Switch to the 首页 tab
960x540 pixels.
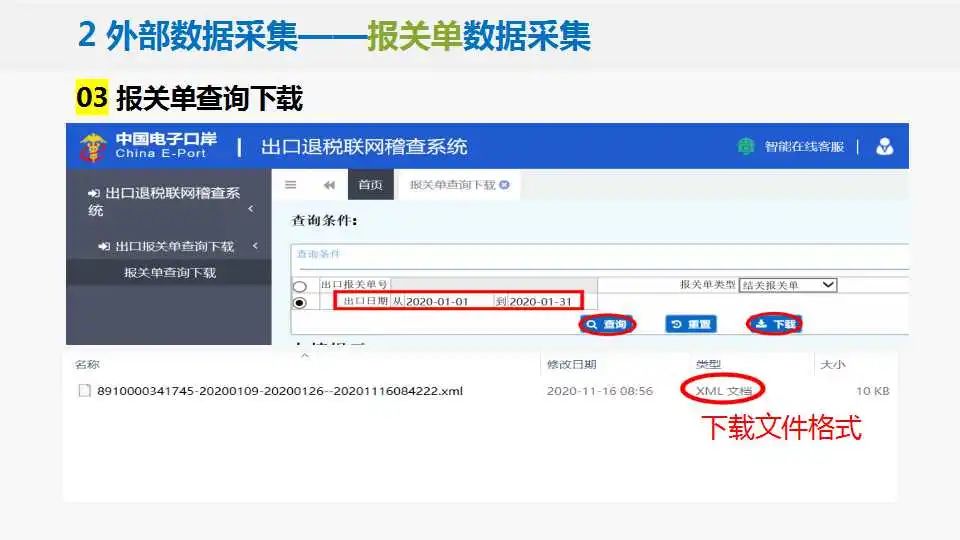click(x=370, y=185)
